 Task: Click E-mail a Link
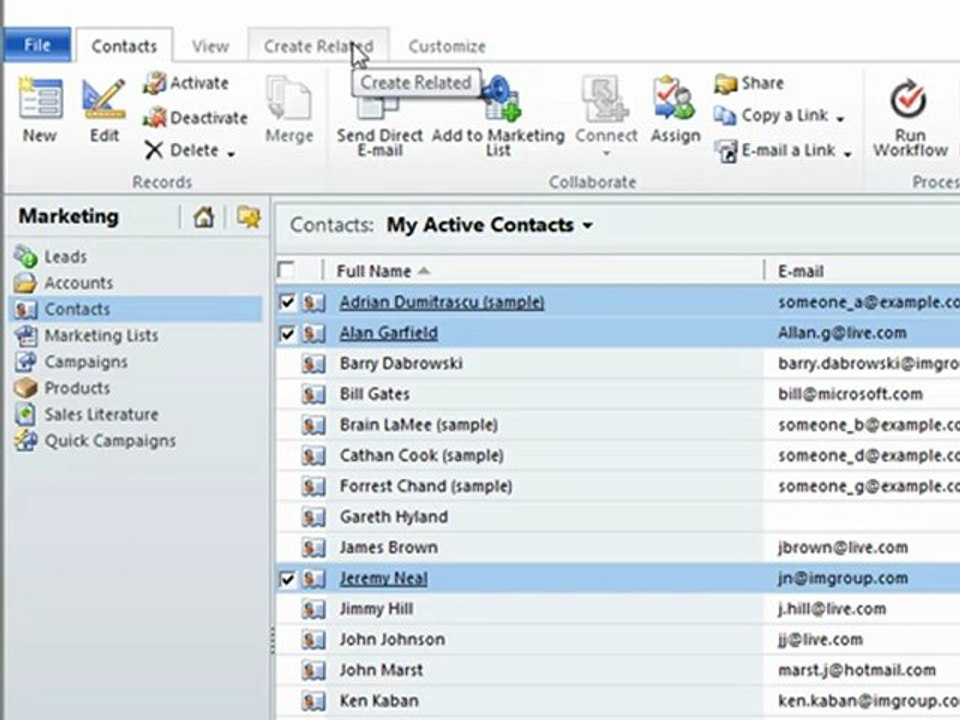pyautogui.click(x=775, y=150)
